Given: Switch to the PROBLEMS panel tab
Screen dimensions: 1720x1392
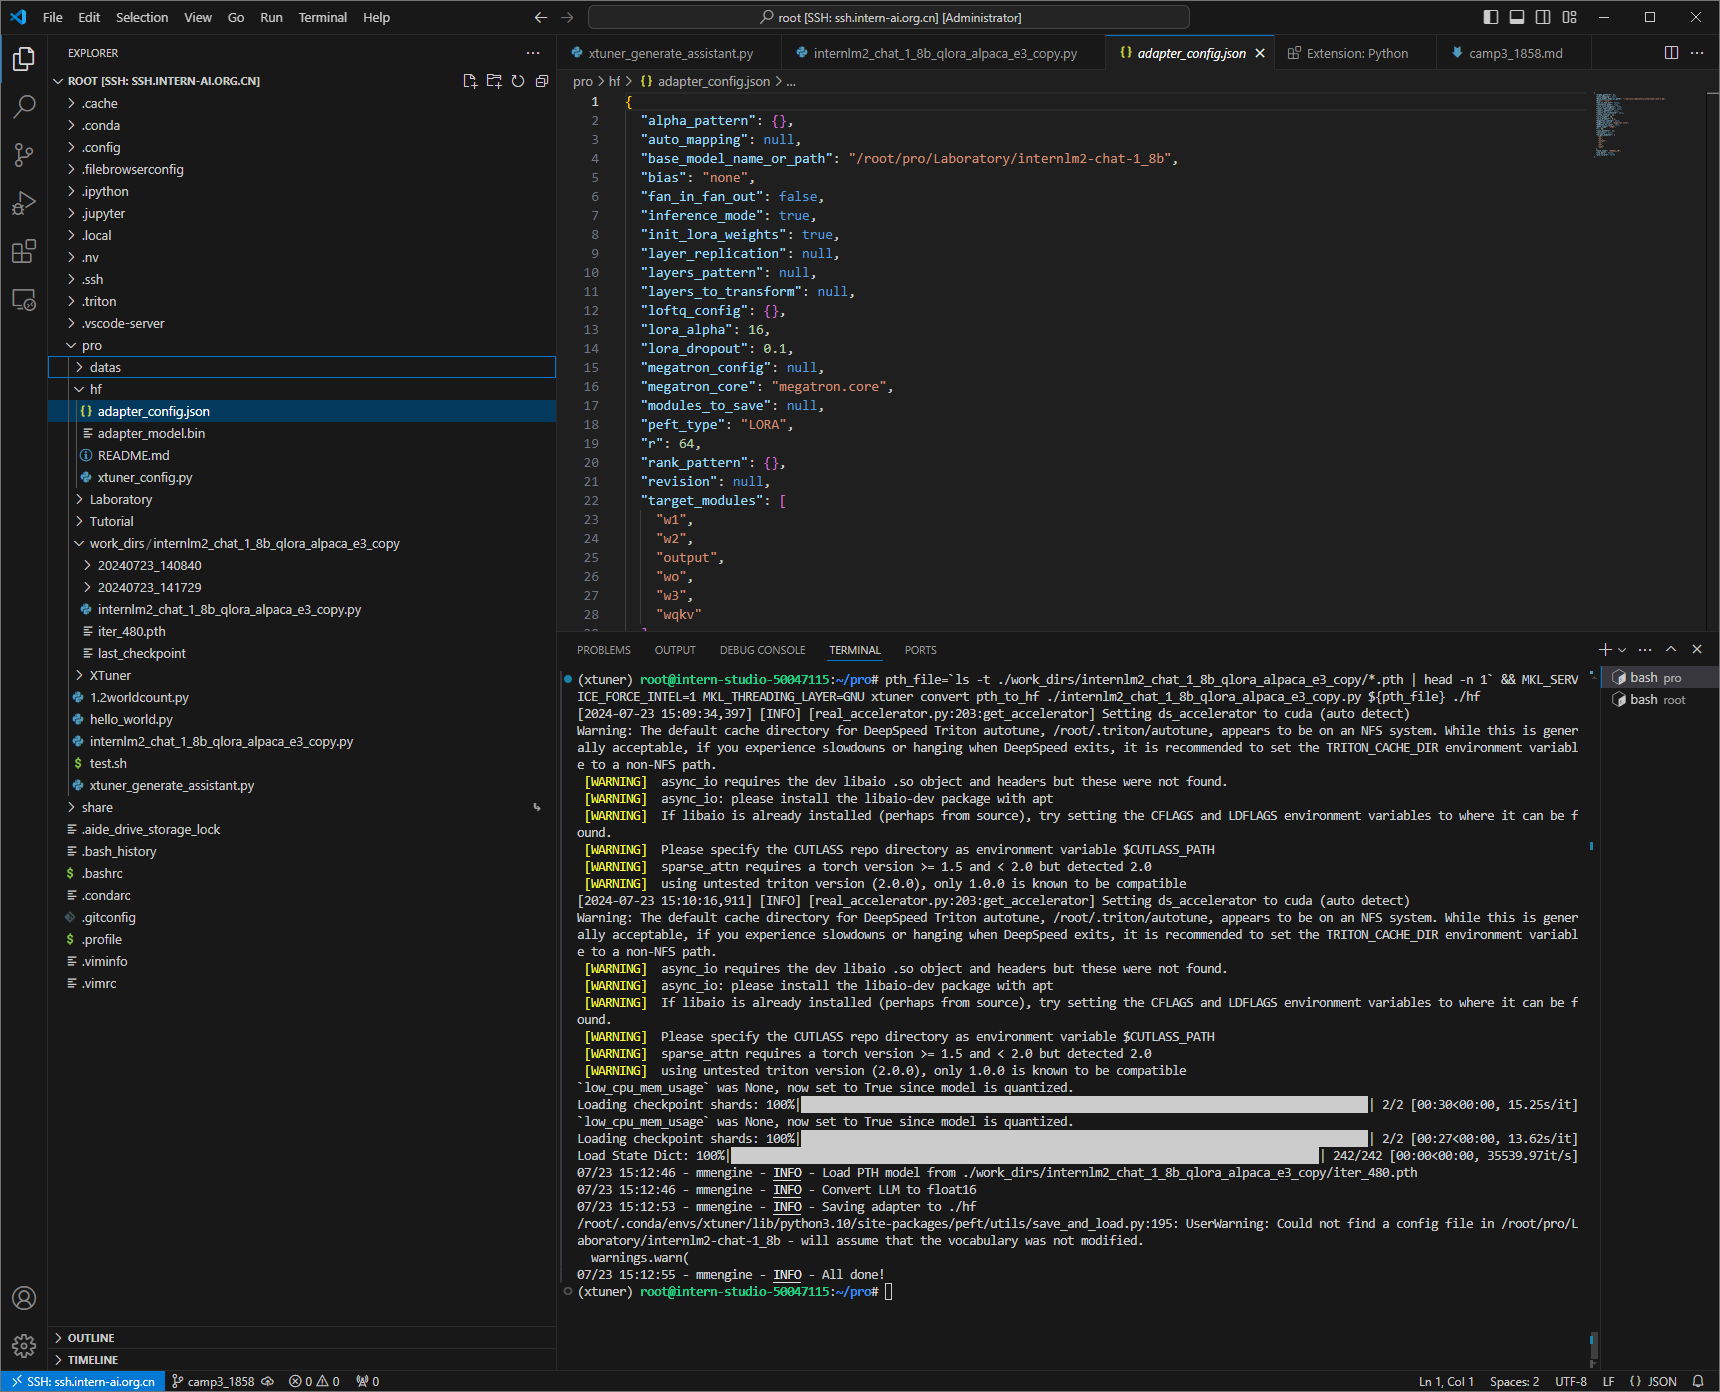Looking at the screenshot, I should (x=603, y=650).
